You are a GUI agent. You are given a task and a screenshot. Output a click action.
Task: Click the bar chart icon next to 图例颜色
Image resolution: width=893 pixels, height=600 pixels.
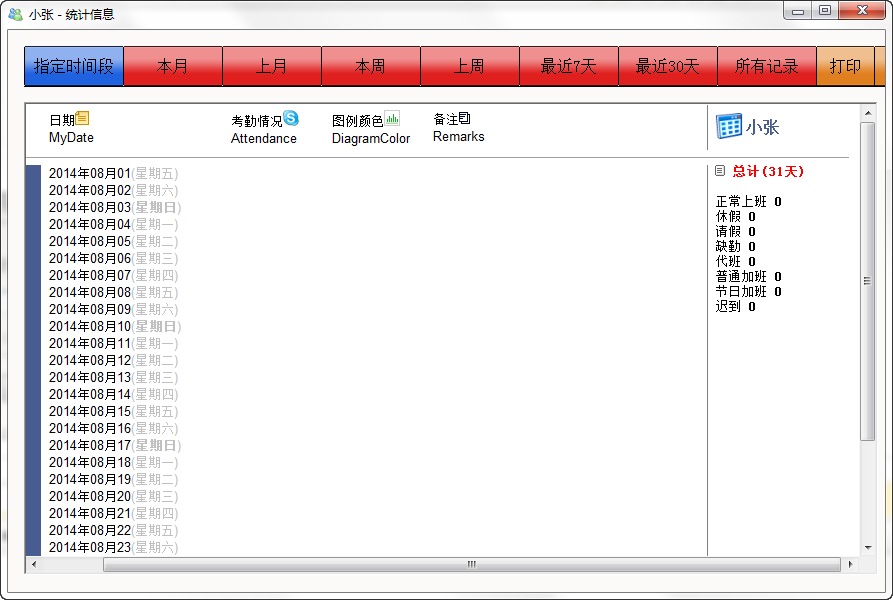click(x=391, y=117)
